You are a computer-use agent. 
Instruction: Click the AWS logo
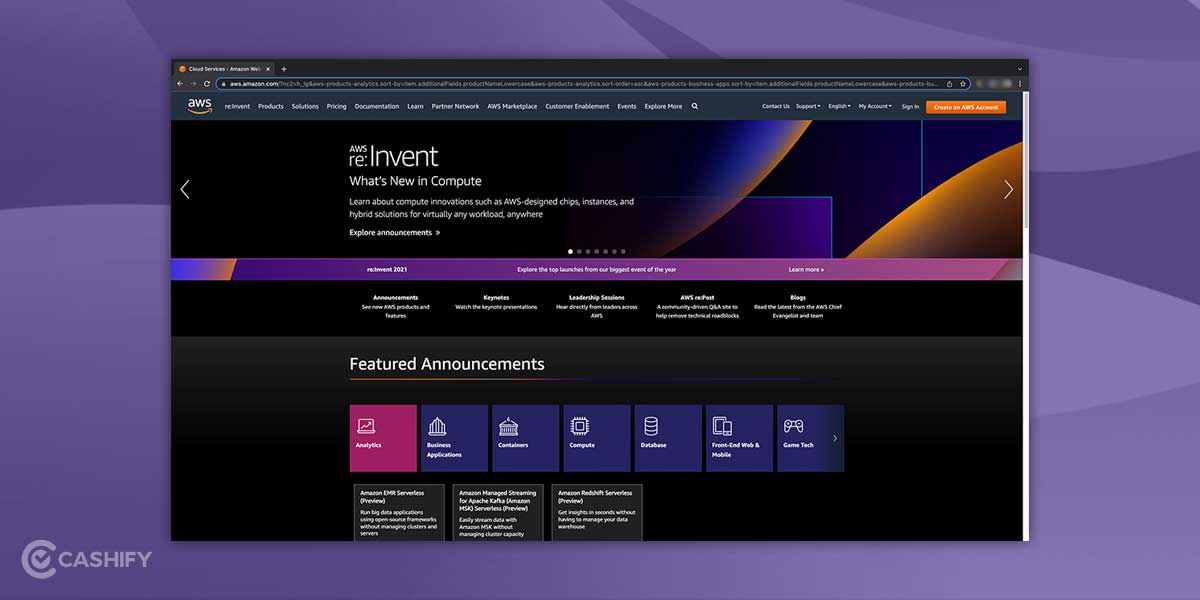pos(199,106)
